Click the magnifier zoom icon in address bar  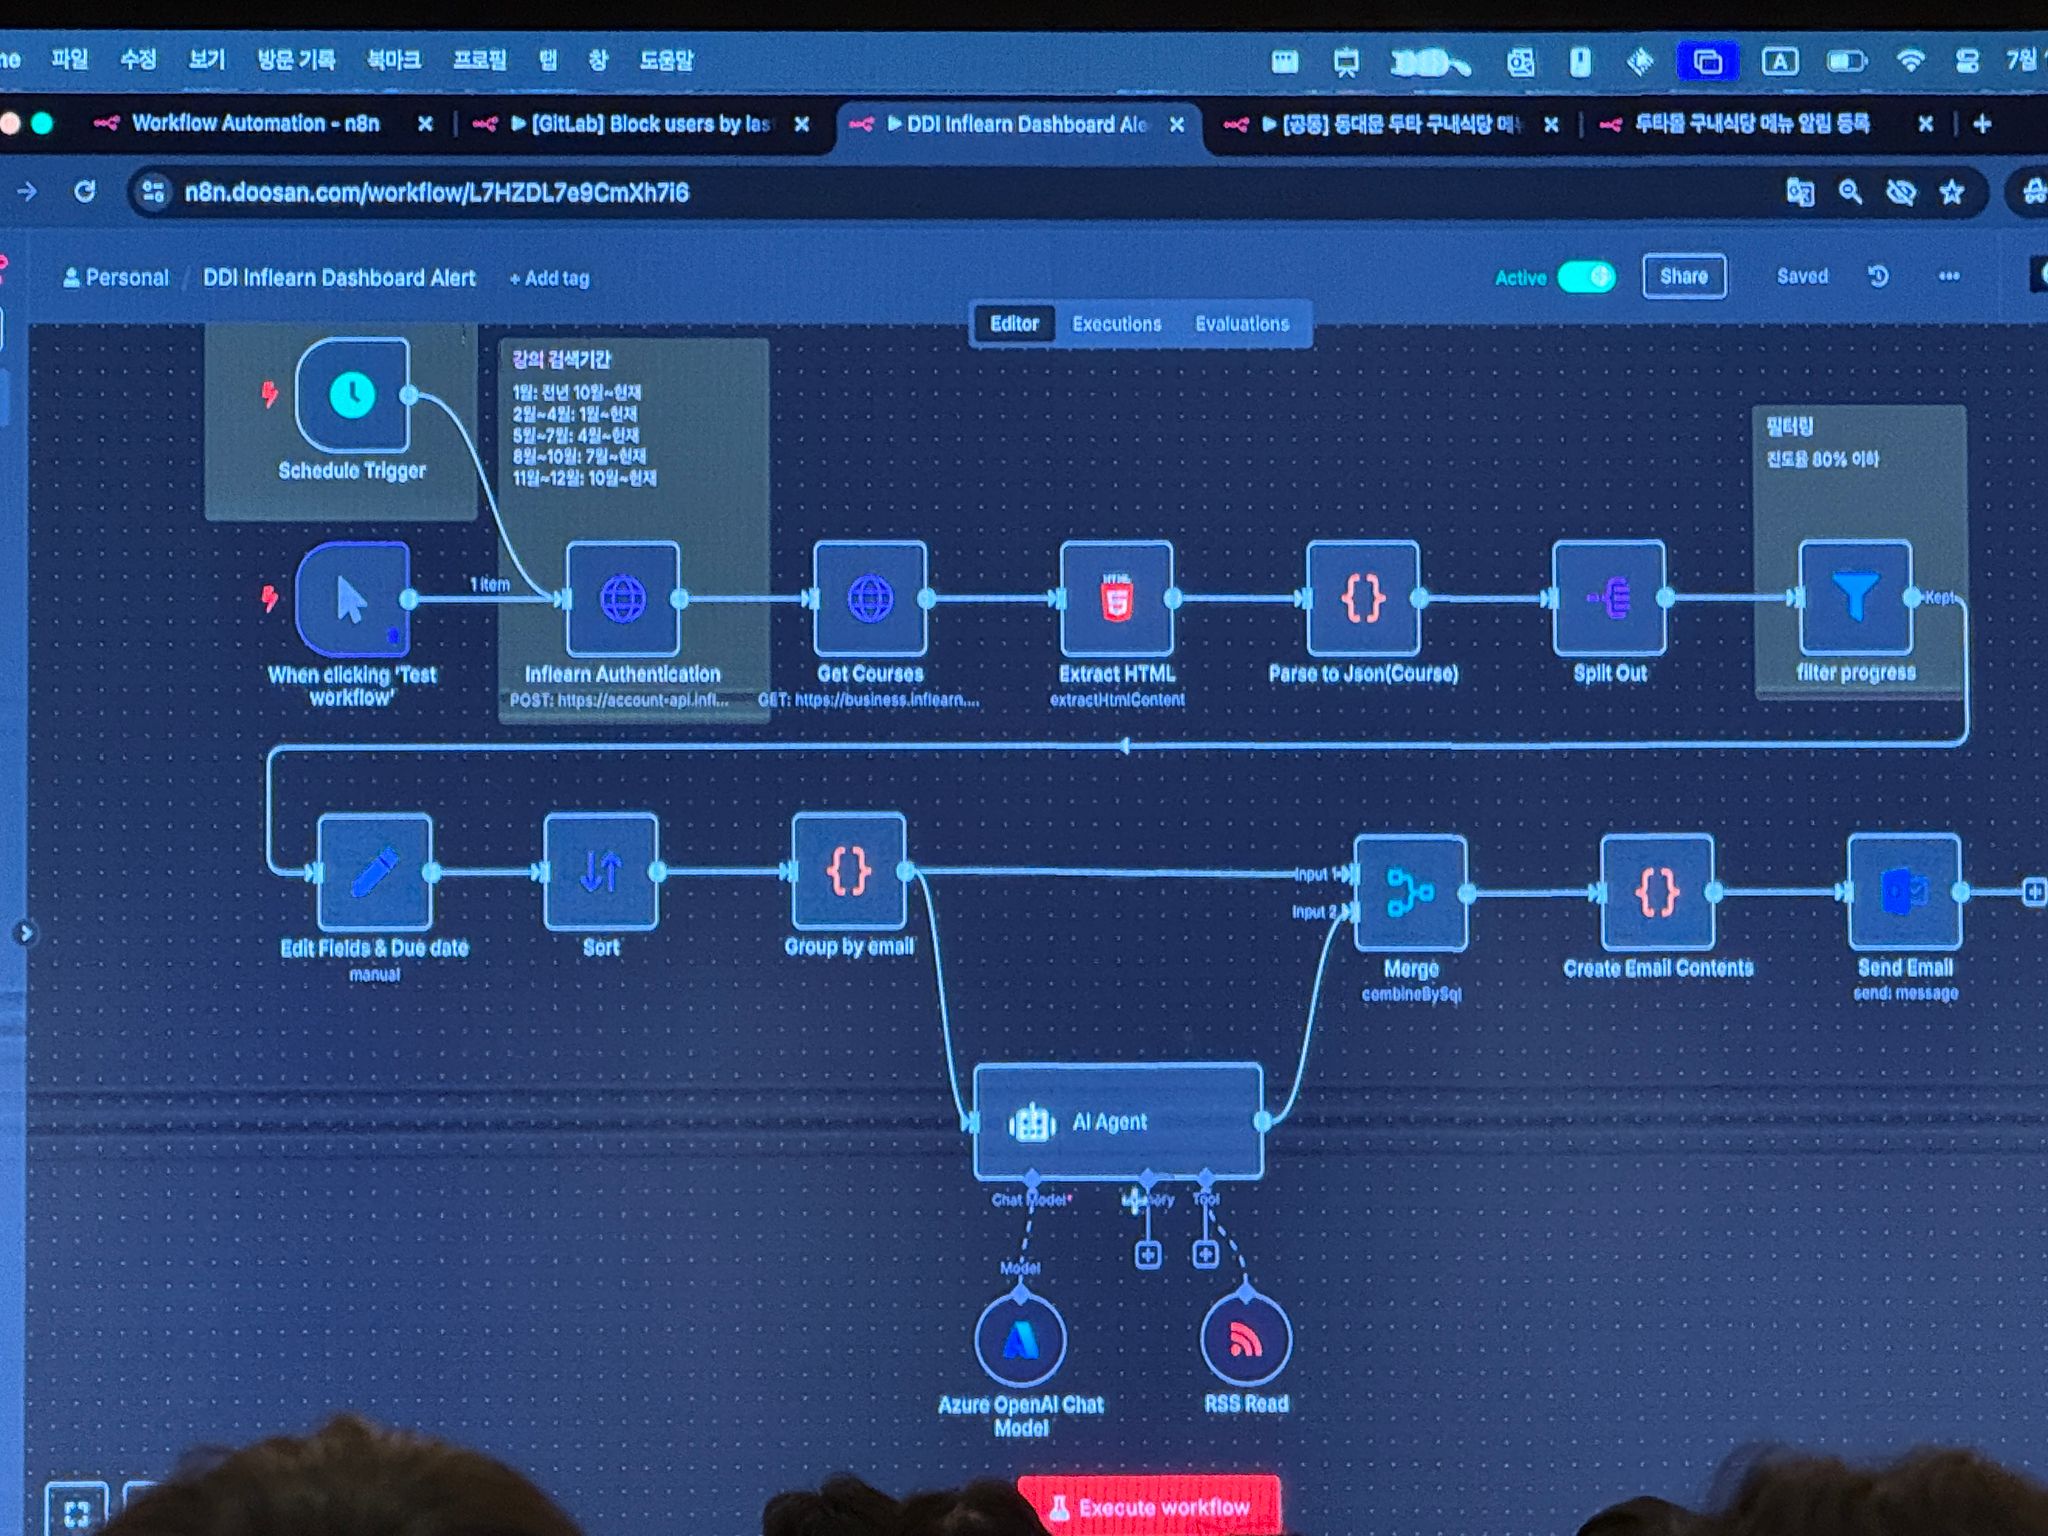(1850, 192)
